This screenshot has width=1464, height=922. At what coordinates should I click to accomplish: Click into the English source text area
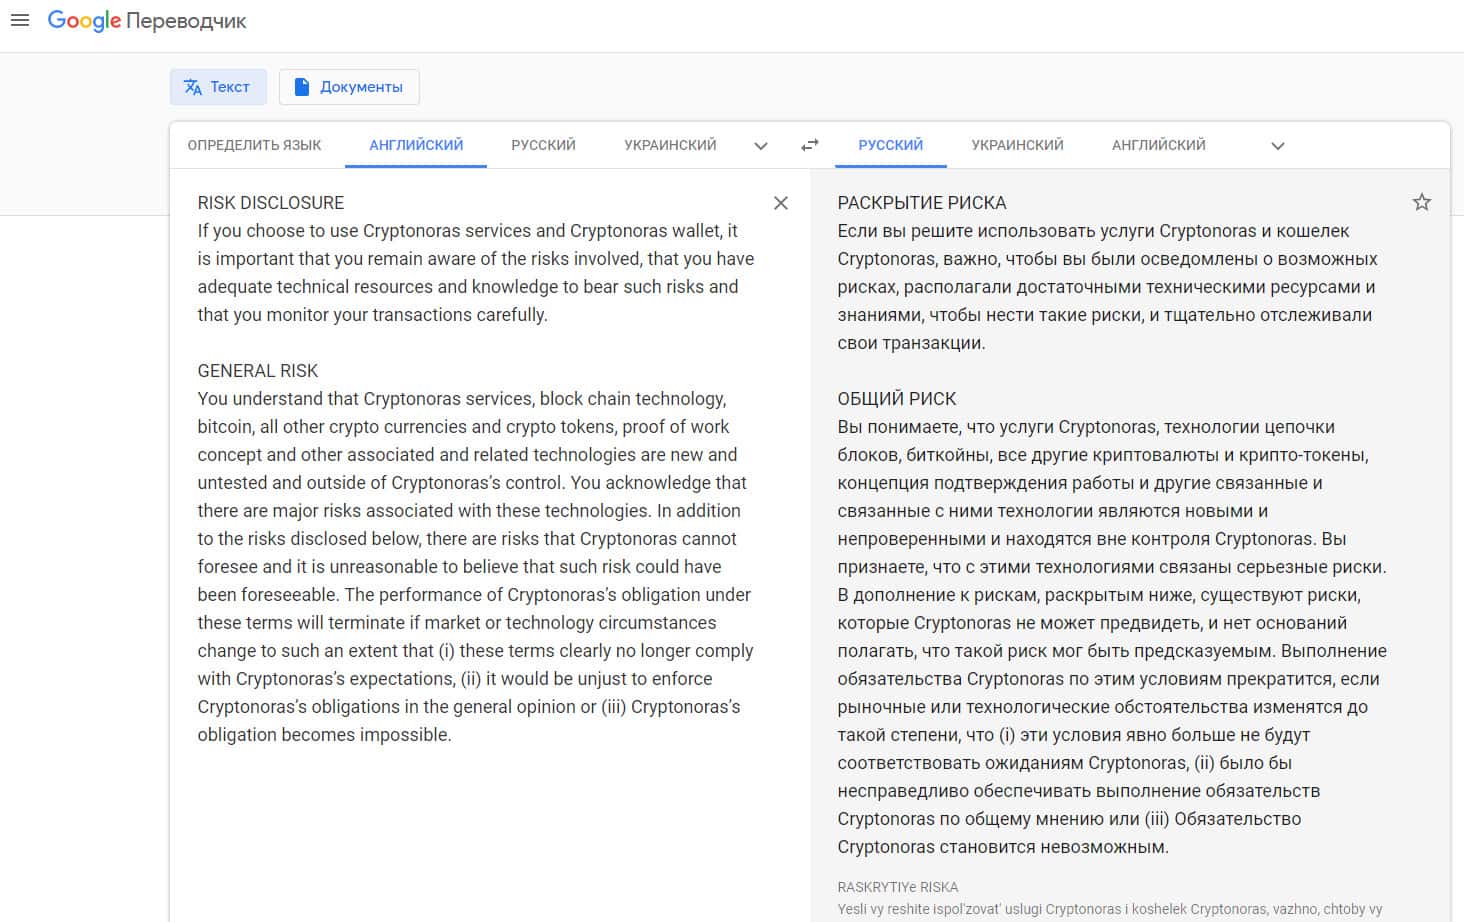point(476,468)
